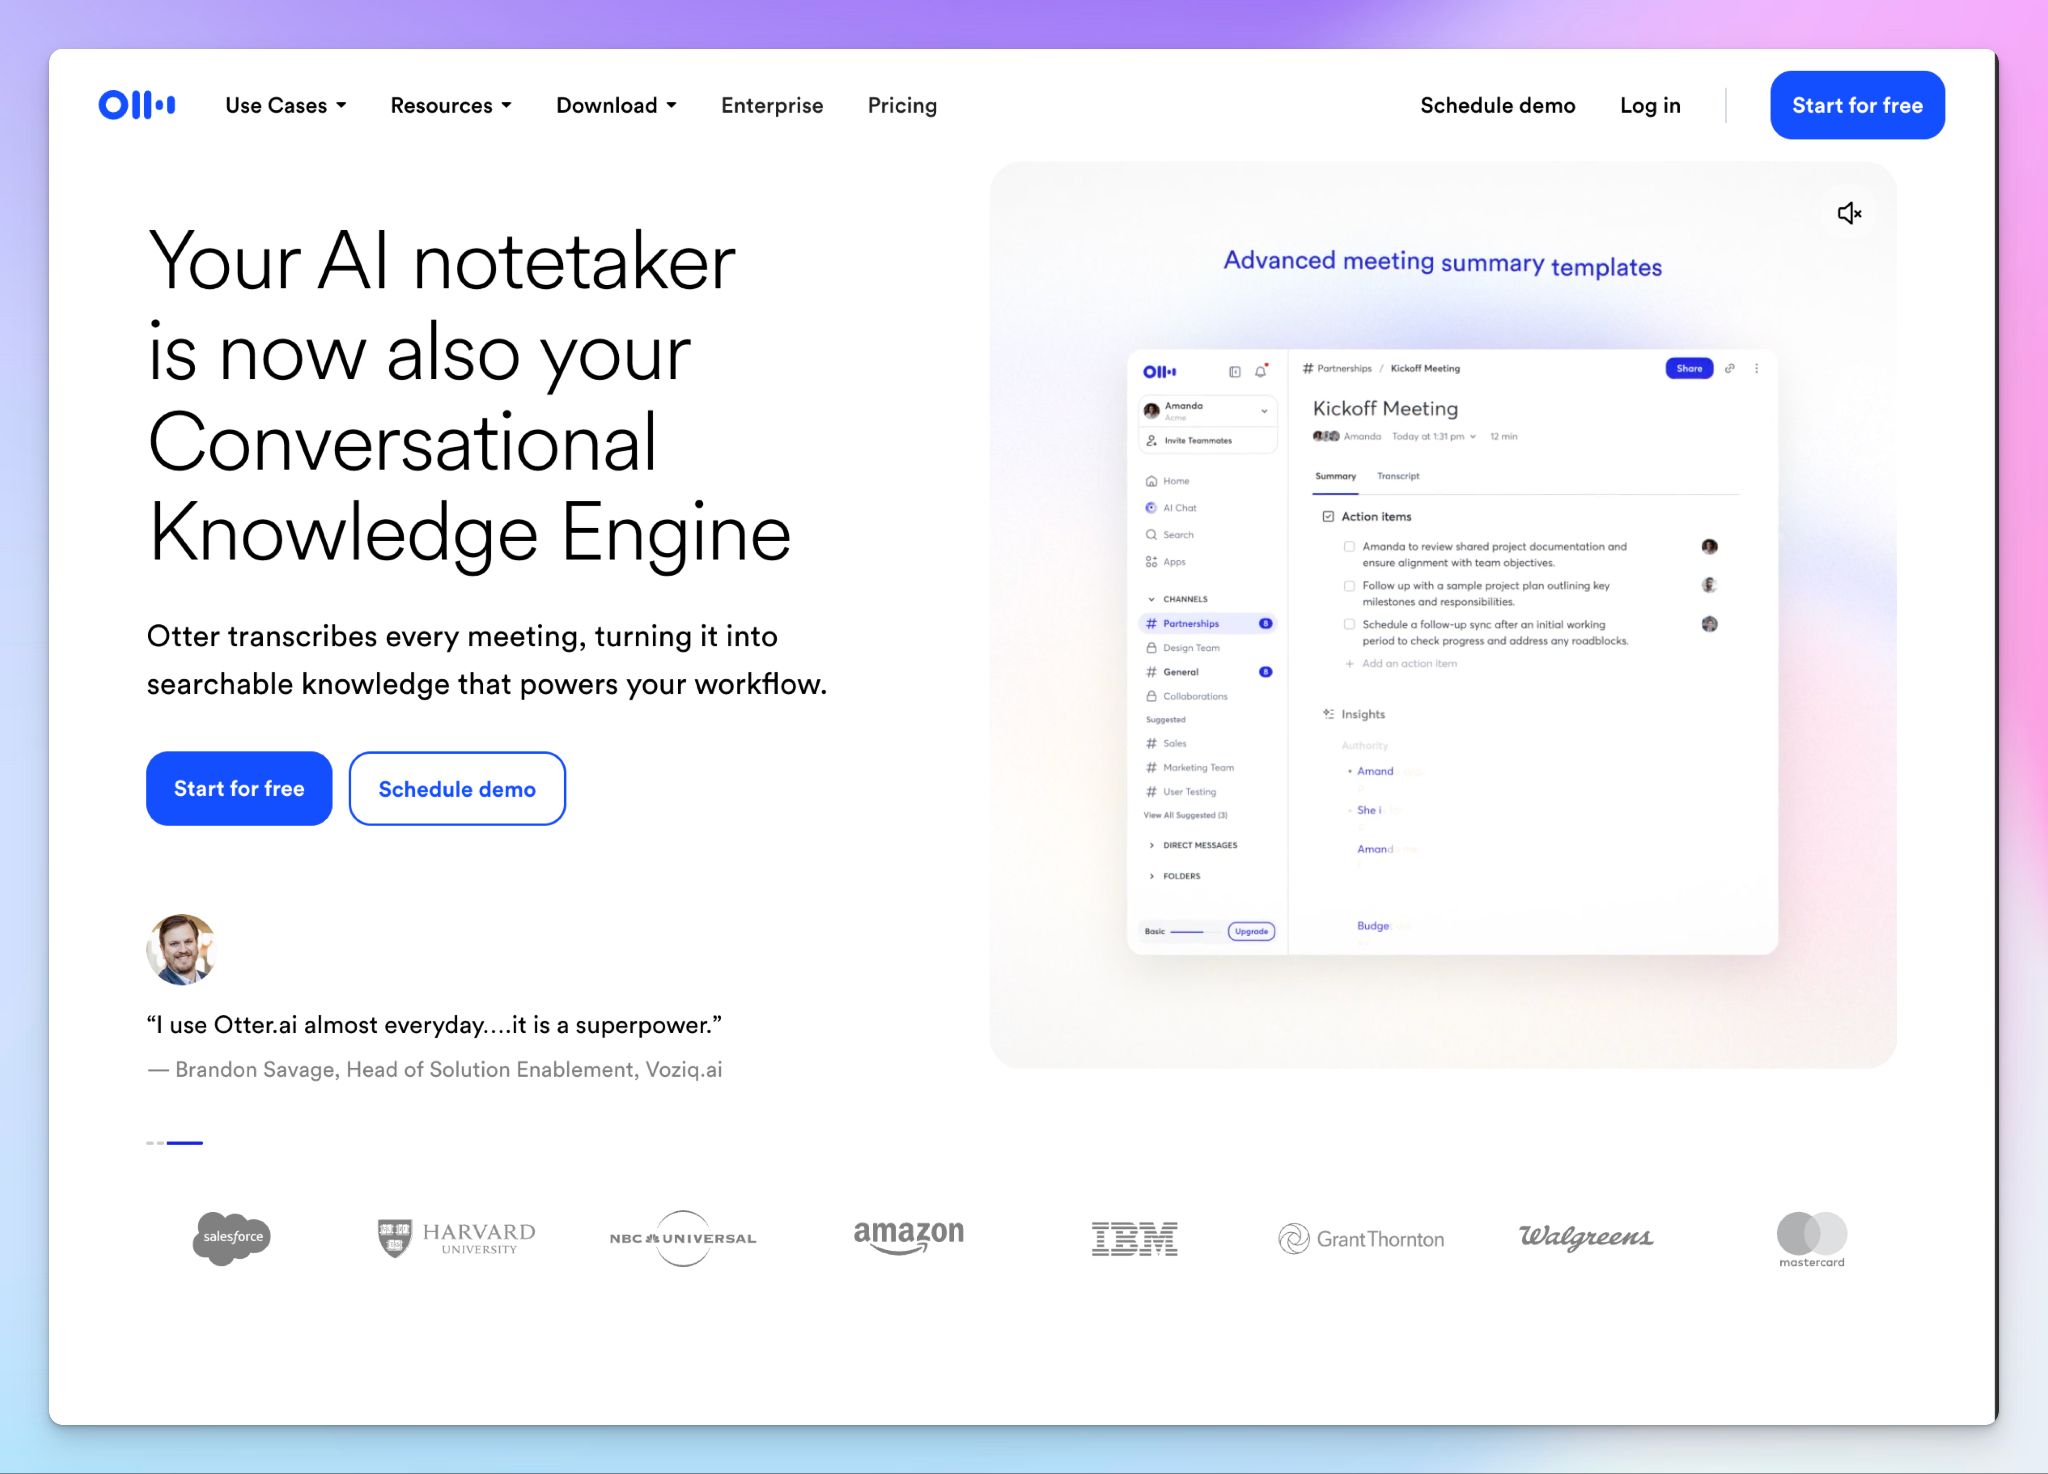This screenshot has width=2048, height=1474.
Task: Click Brandon Savage's testimonial photo
Action: [x=181, y=949]
